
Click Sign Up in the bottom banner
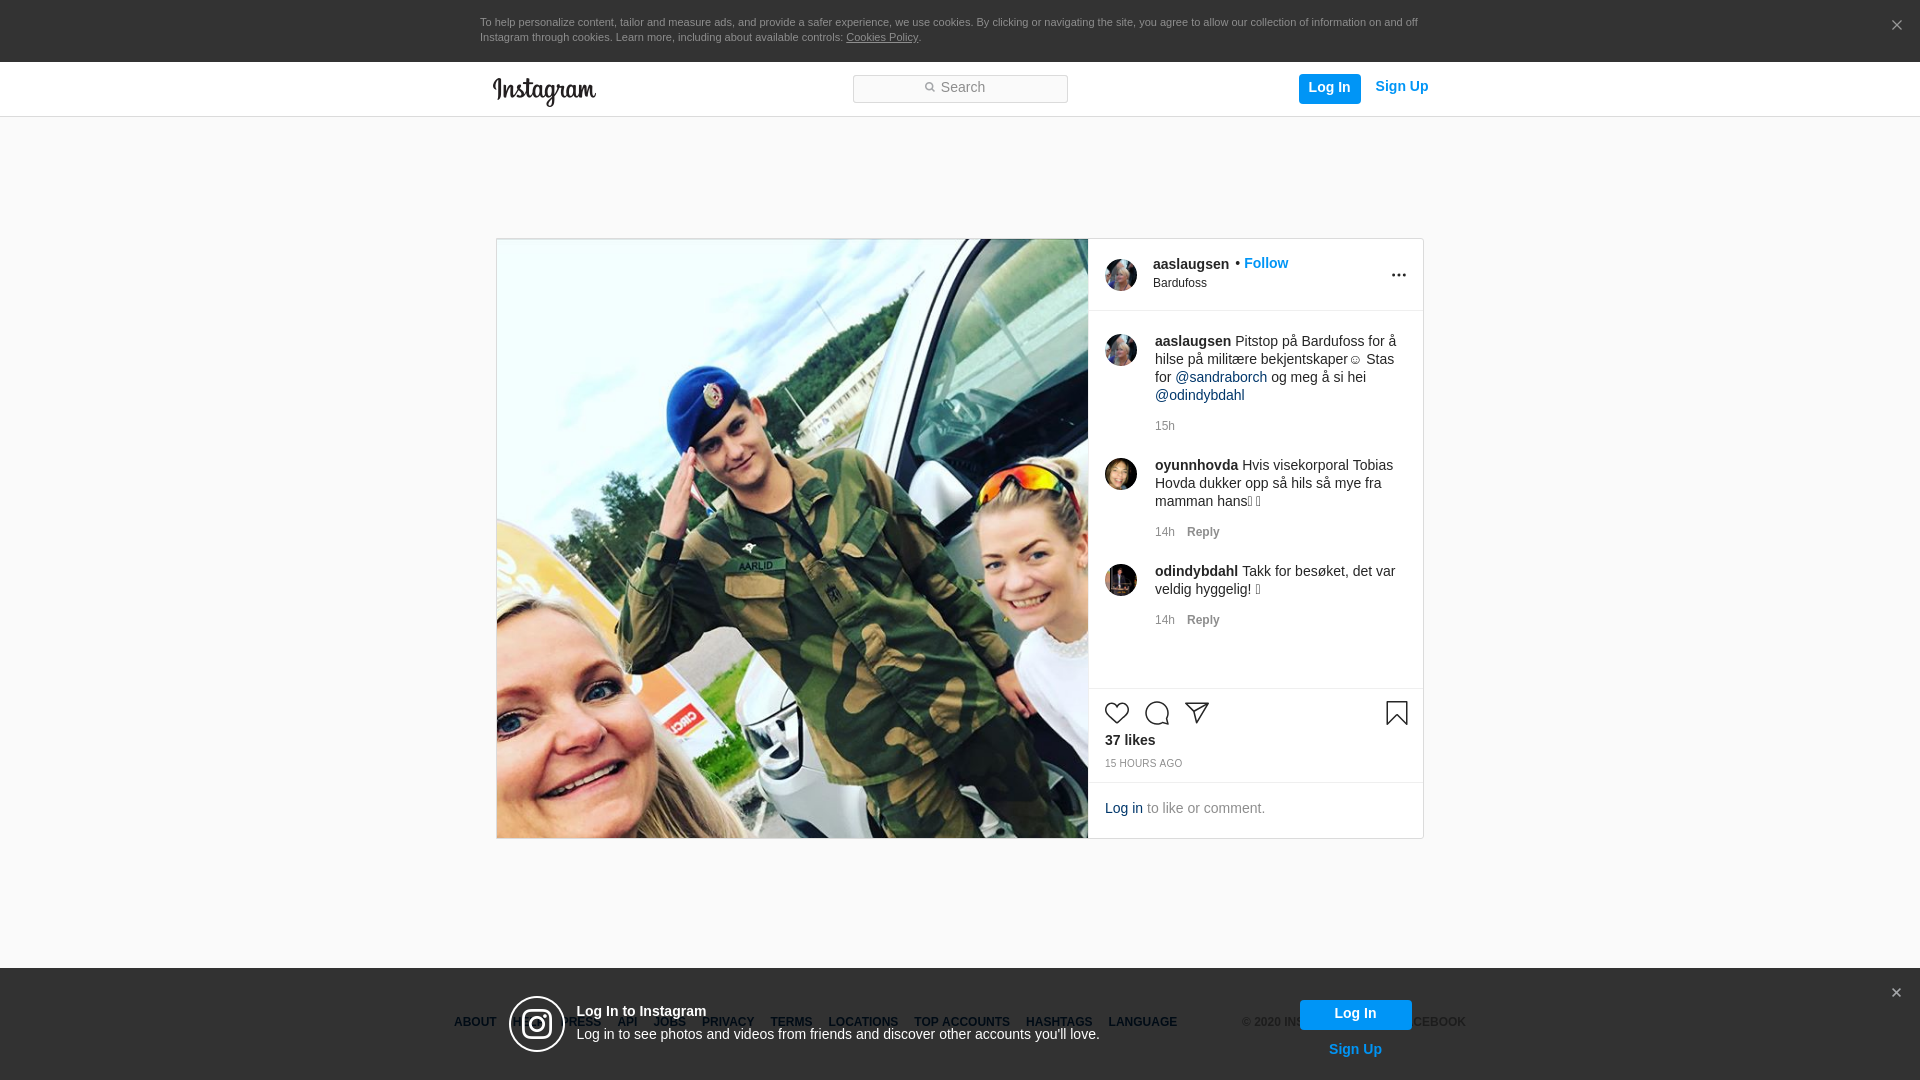click(x=1354, y=1049)
